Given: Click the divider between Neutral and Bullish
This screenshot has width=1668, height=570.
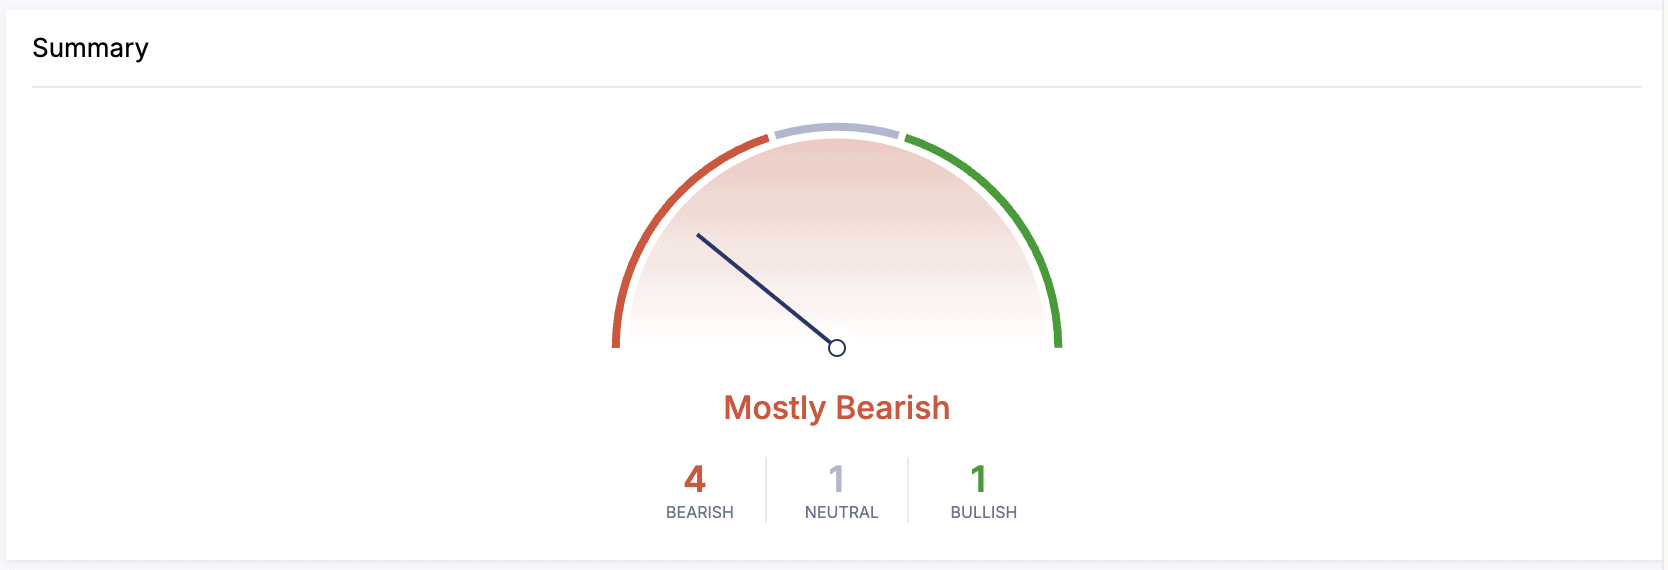Looking at the screenshot, I should (908, 490).
